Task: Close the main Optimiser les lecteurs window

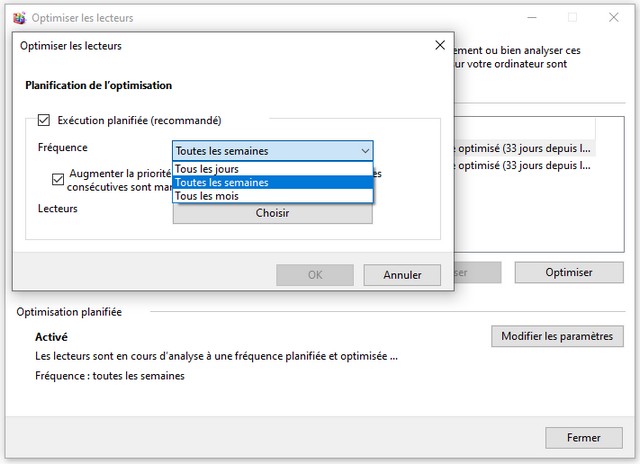Action: tap(613, 17)
